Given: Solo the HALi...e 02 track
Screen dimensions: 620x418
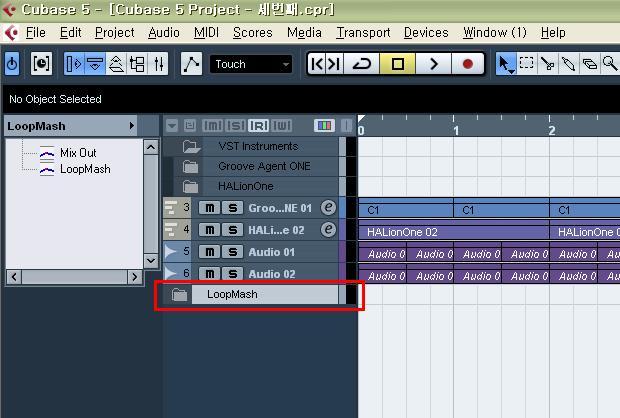Looking at the screenshot, I should pos(232,230).
